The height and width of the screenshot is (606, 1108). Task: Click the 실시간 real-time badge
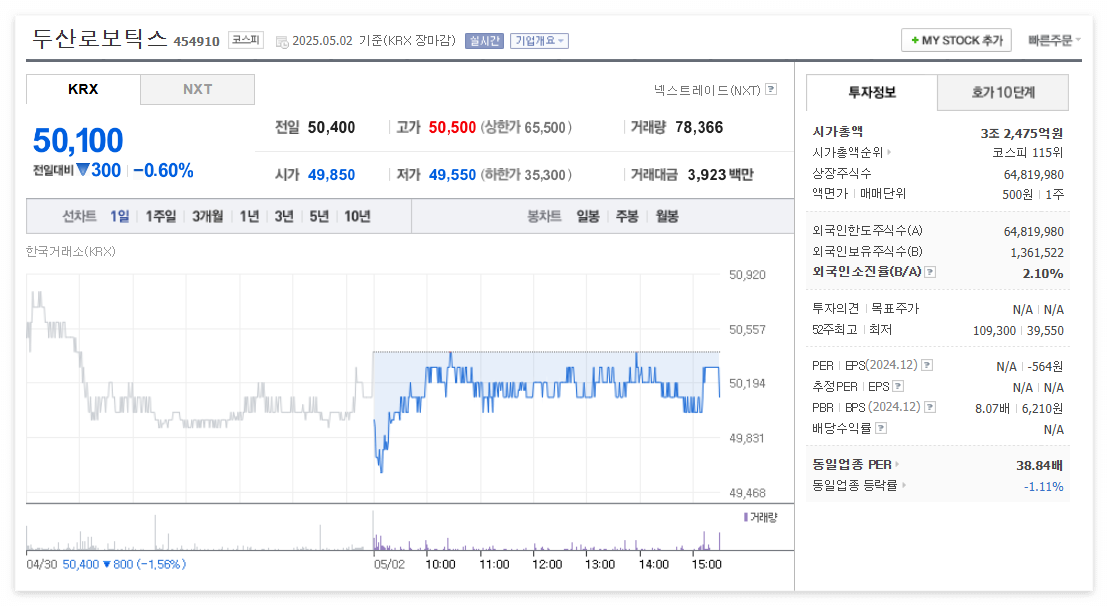483,40
